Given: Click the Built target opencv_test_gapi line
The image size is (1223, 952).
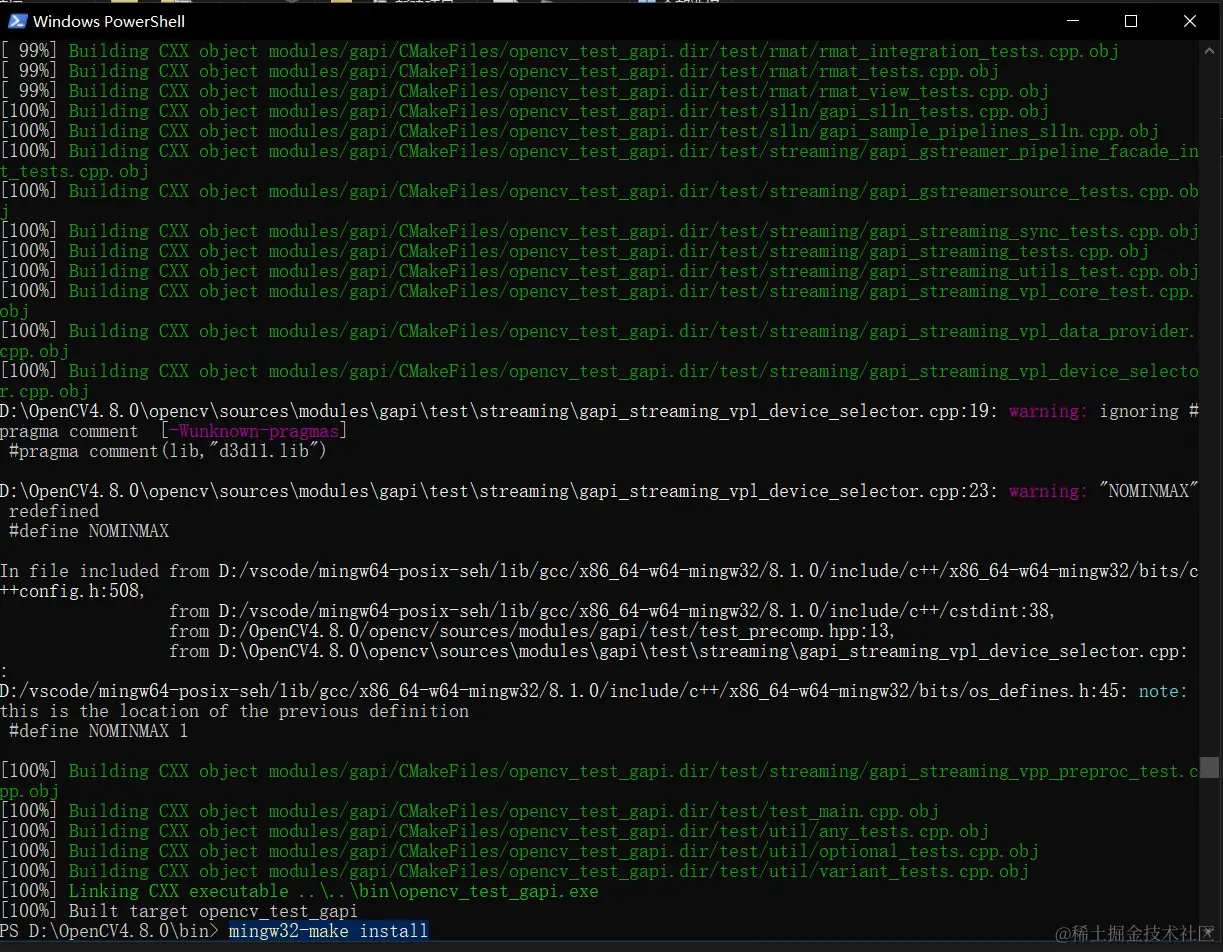Looking at the screenshot, I should click(x=179, y=911).
